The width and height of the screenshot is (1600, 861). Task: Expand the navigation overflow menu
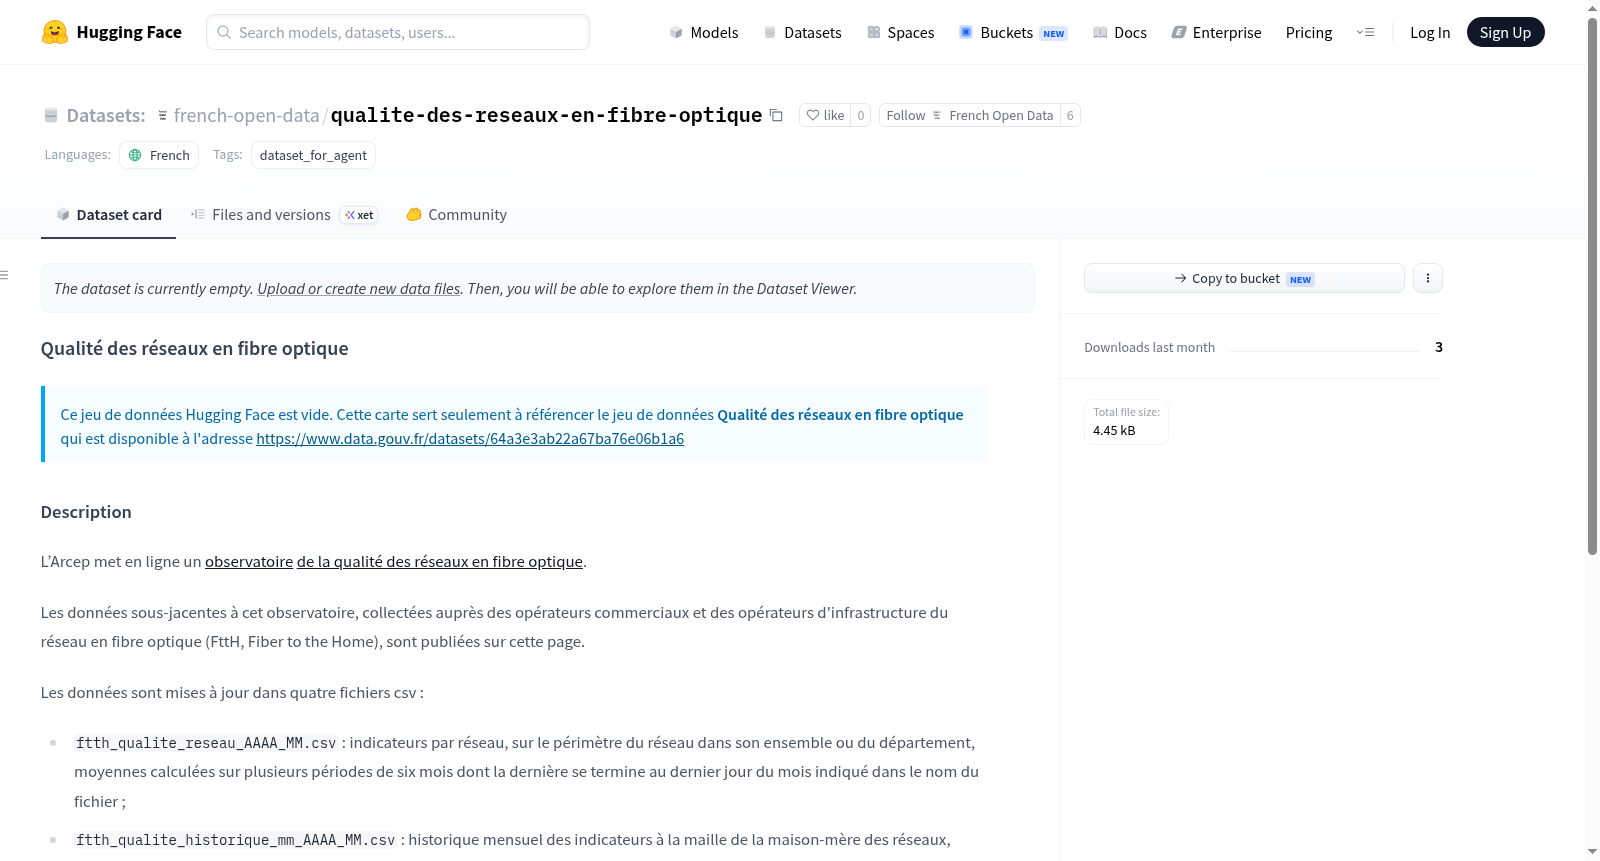click(1365, 32)
